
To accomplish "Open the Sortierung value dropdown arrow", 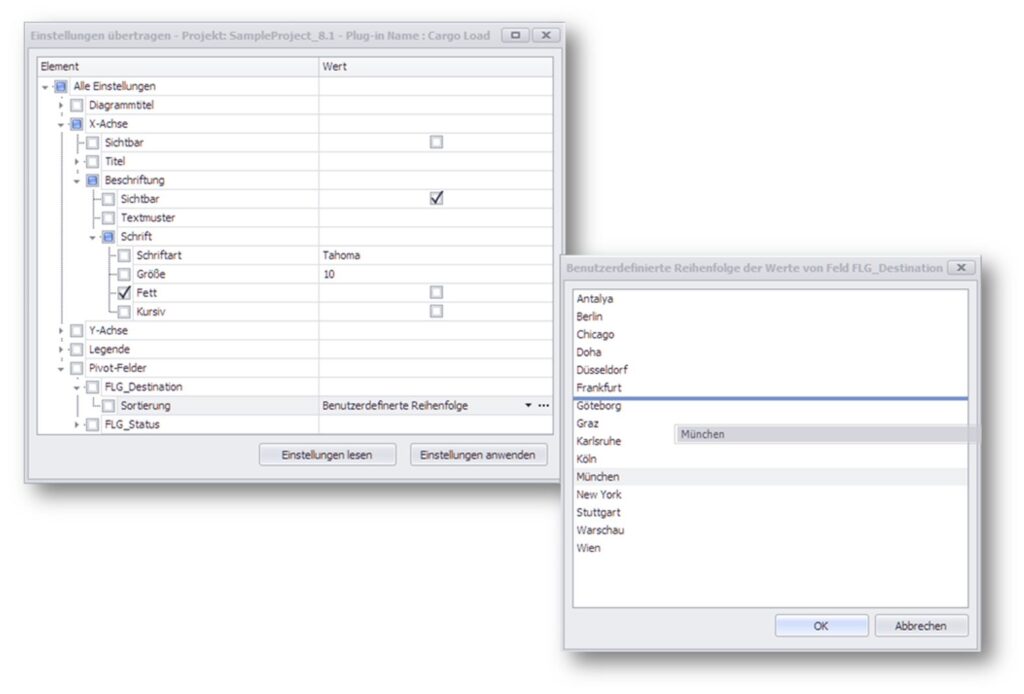I will click(528, 405).
